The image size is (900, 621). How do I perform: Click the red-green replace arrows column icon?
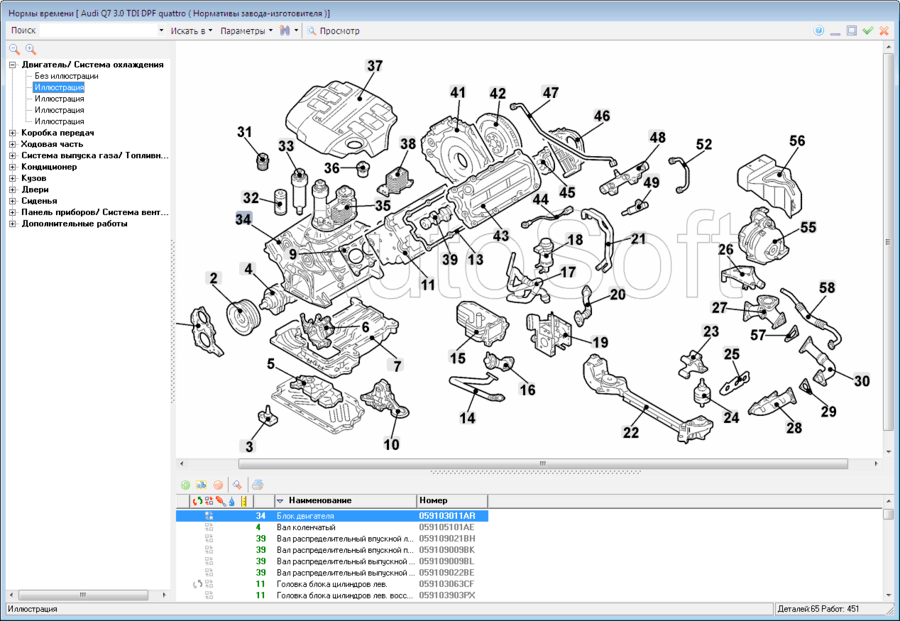click(x=197, y=501)
